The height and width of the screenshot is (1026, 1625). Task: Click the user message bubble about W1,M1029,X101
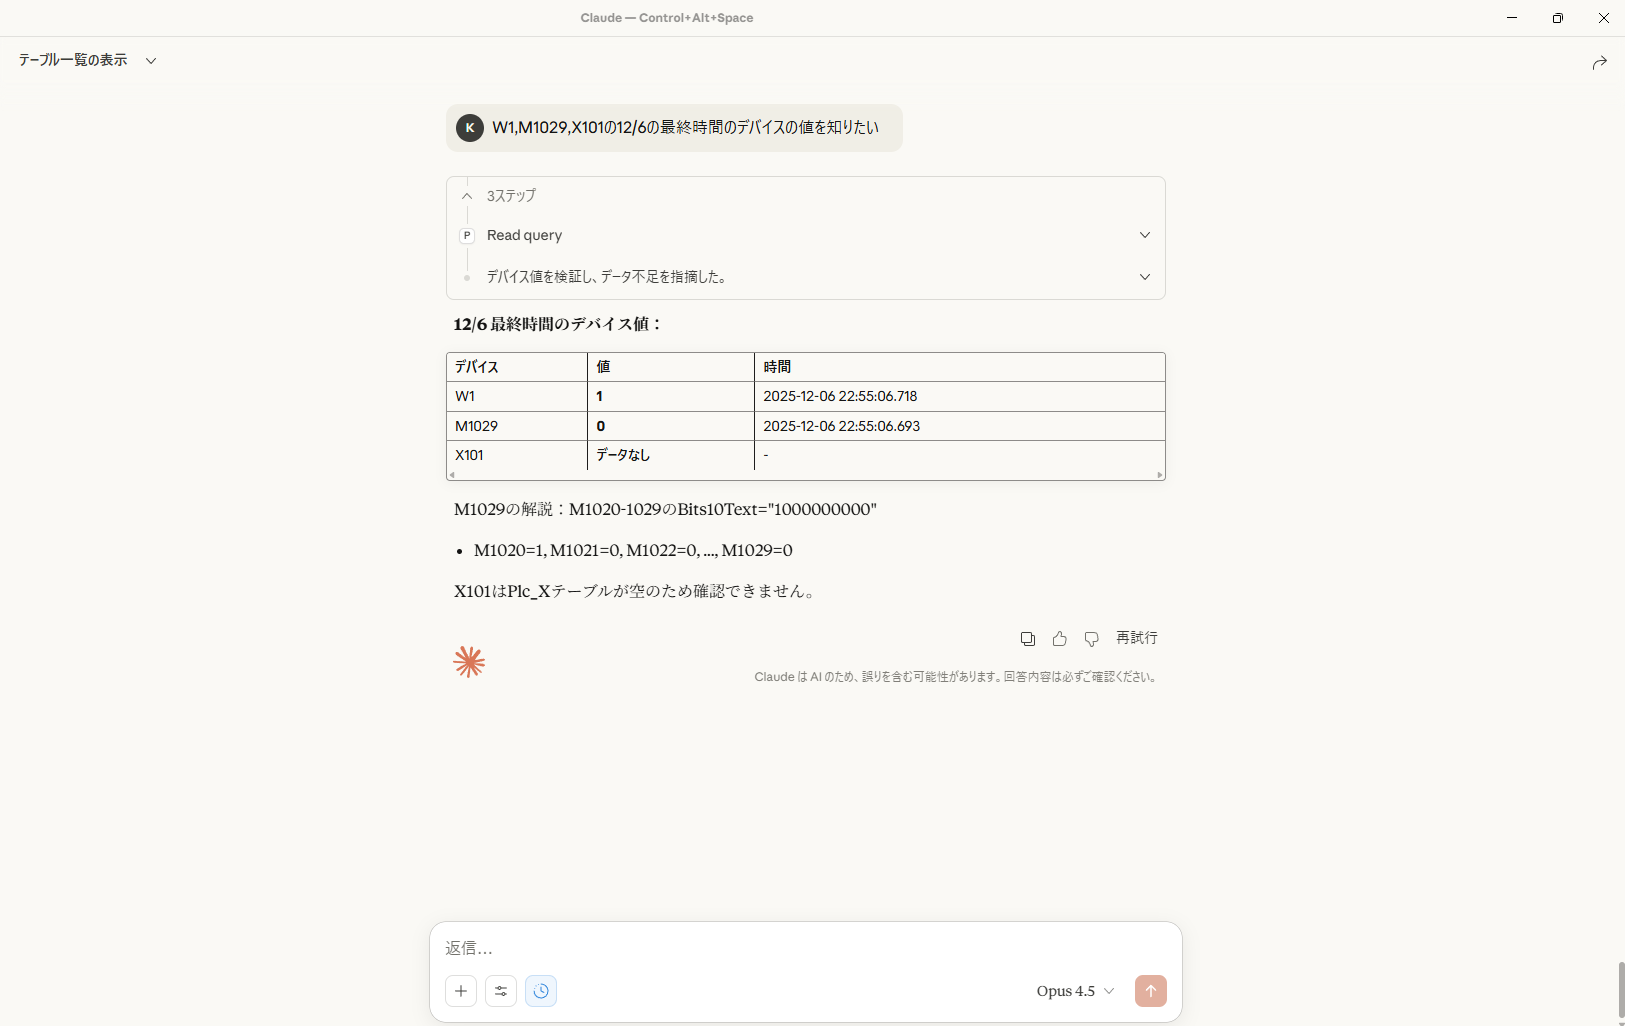click(x=685, y=128)
